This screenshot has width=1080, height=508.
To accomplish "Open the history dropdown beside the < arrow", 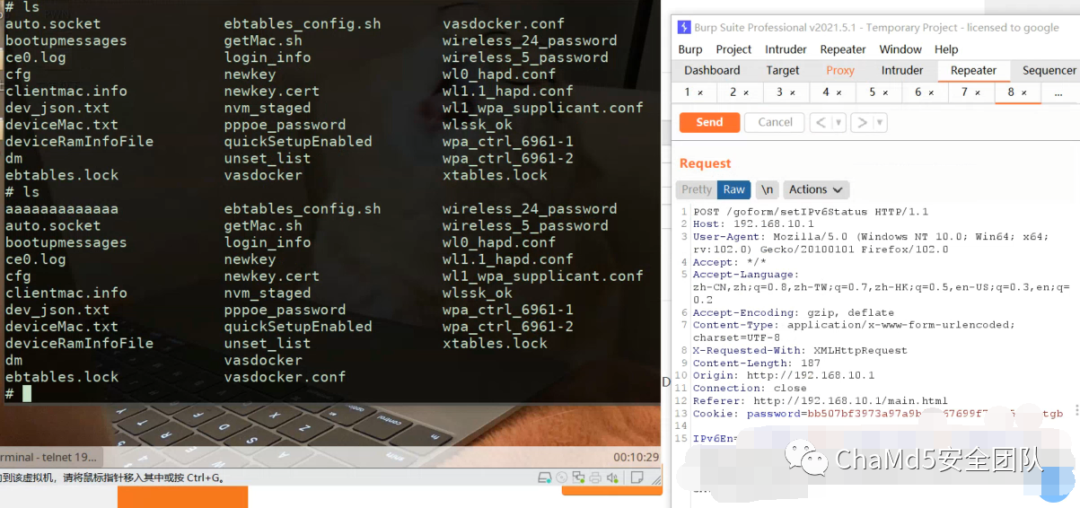I will [x=839, y=123].
